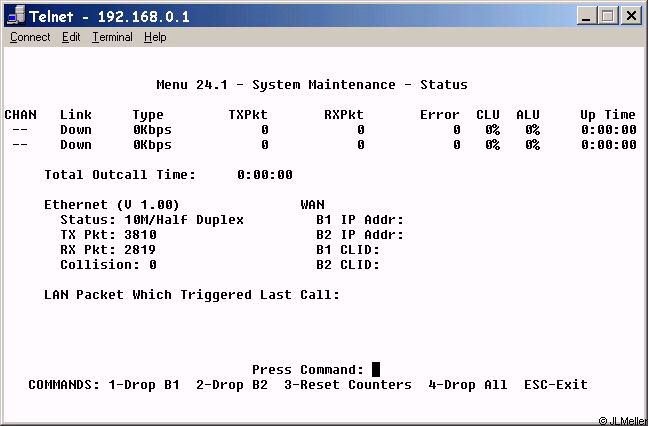Maximize the Telnet window
The height and width of the screenshot is (426, 648).
click(608, 16)
